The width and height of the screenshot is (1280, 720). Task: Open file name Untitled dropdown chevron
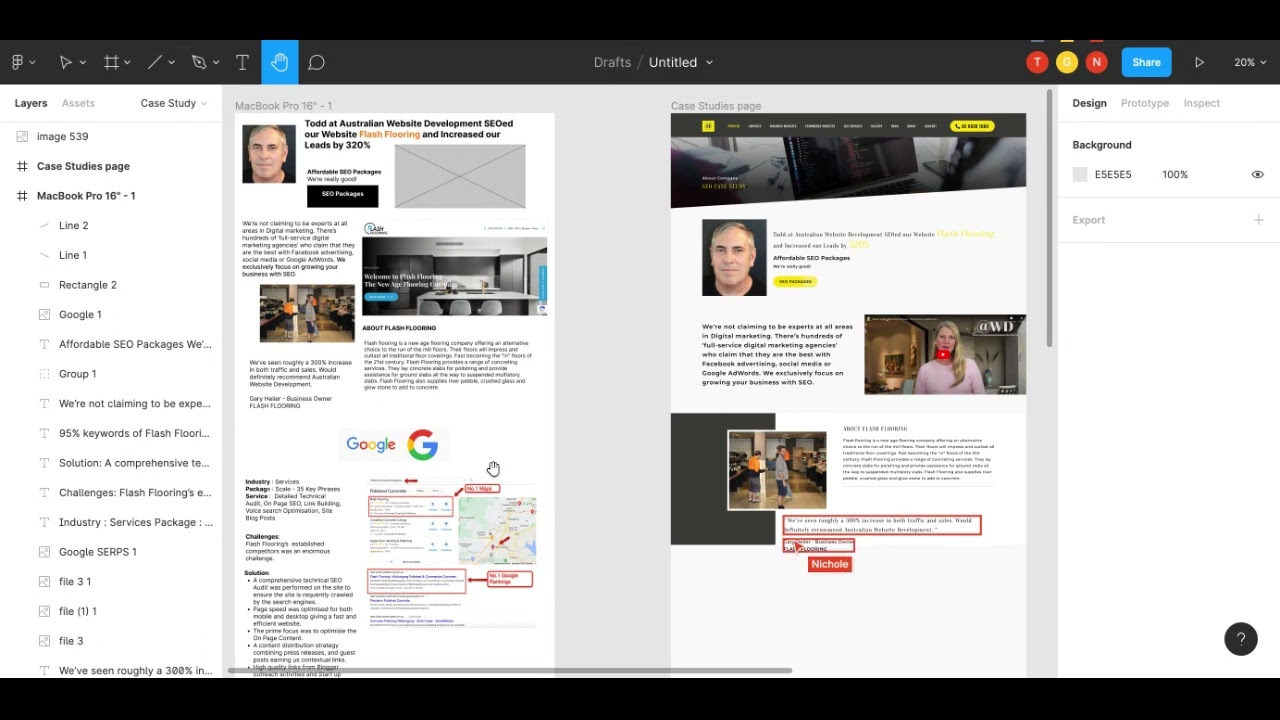pyautogui.click(x=710, y=62)
